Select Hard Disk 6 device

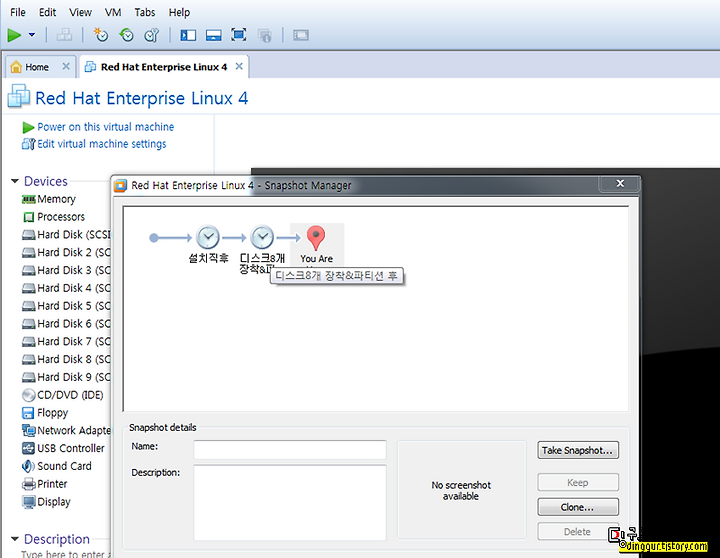coord(66,324)
